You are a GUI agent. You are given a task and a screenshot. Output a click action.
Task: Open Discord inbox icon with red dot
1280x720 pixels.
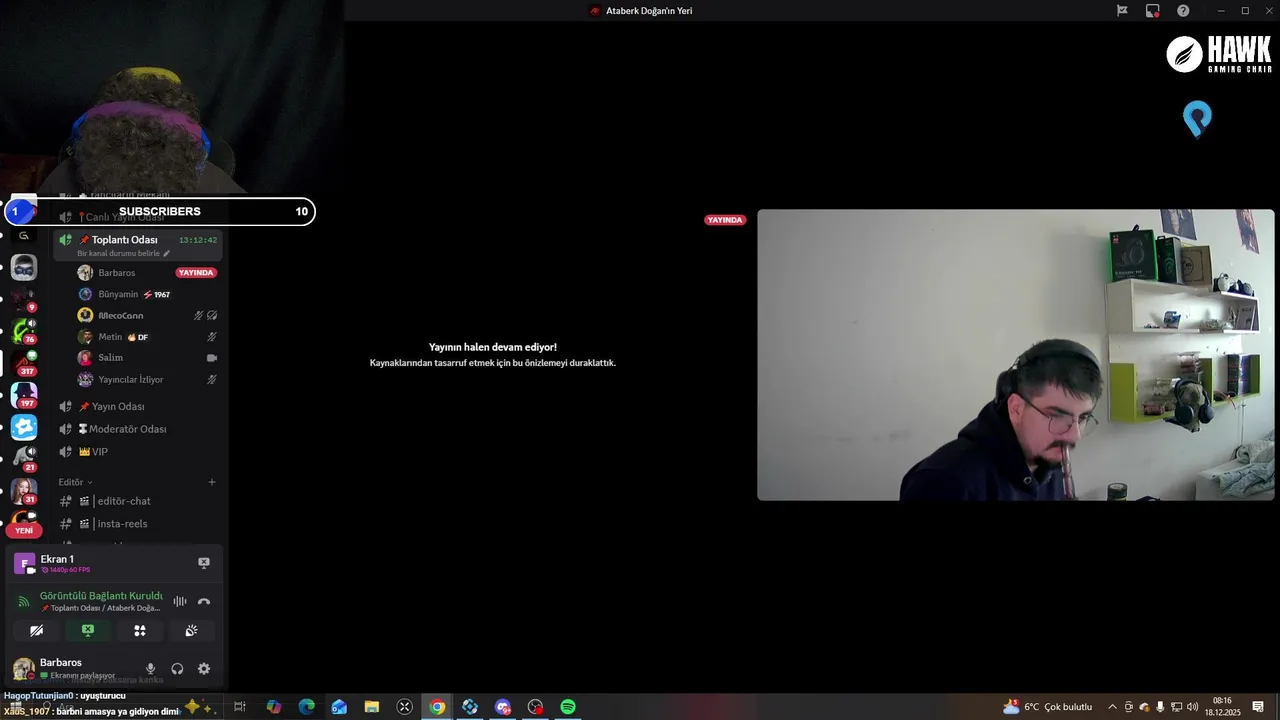1153,11
